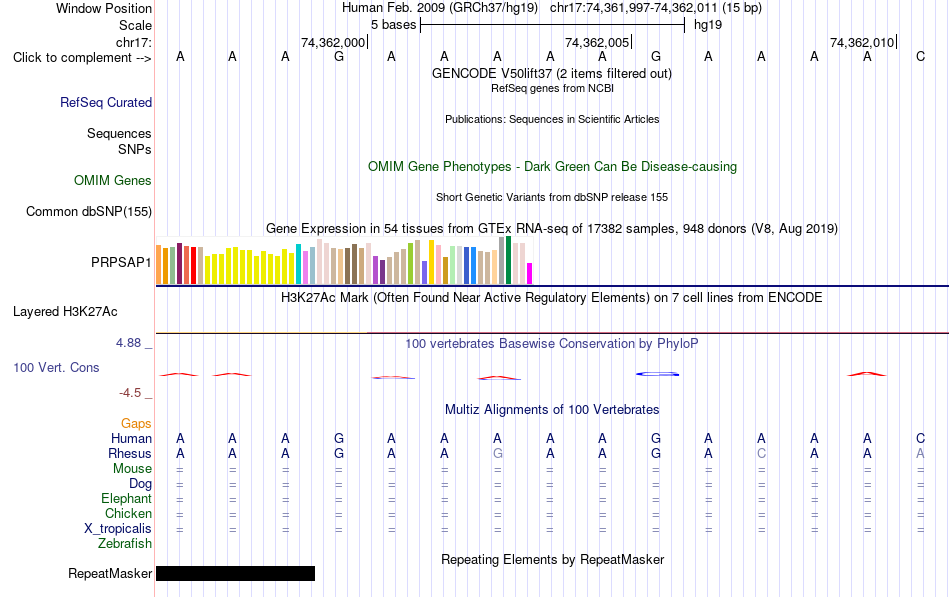Viewport: 950px width, 597px height.
Task: Click 'Gene Expression in 54 tissues from GTEx' title
Action: point(552,228)
